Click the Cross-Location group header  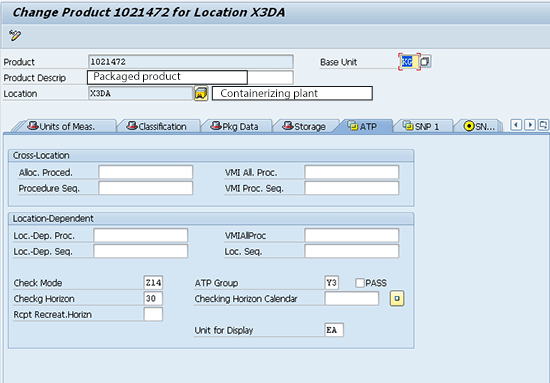tap(211, 155)
